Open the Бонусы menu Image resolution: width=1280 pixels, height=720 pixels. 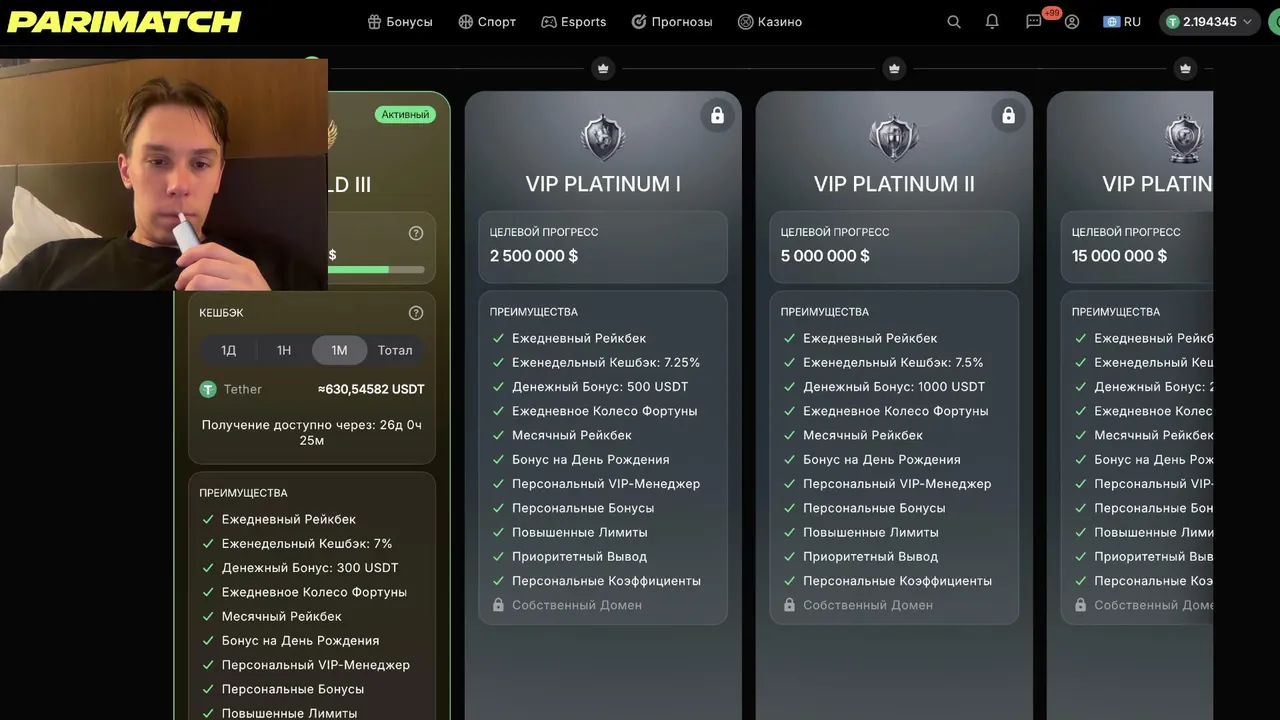point(400,22)
